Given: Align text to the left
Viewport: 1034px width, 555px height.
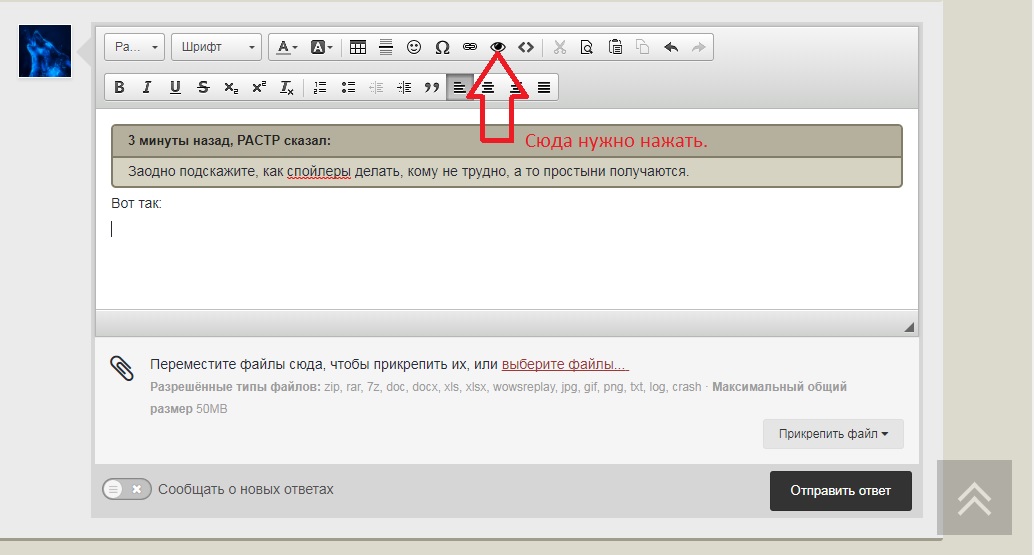Looking at the screenshot, I should point(460,87).
